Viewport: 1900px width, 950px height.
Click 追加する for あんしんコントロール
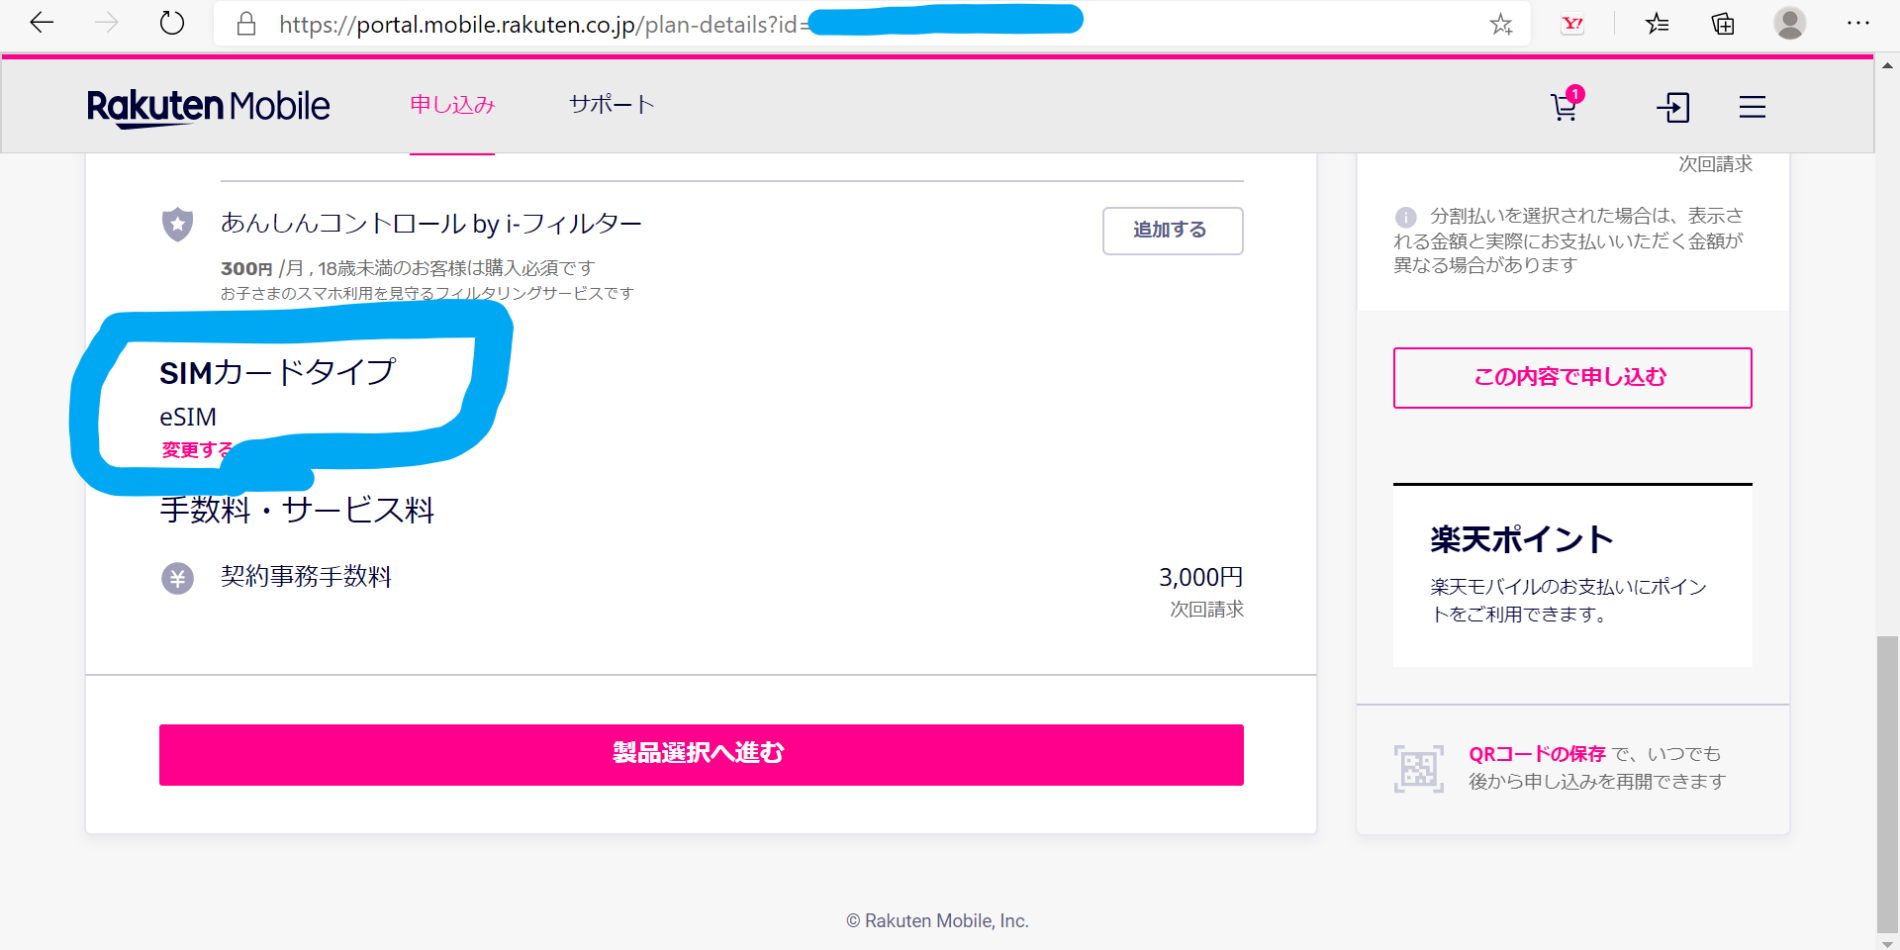coord(1172,230)
